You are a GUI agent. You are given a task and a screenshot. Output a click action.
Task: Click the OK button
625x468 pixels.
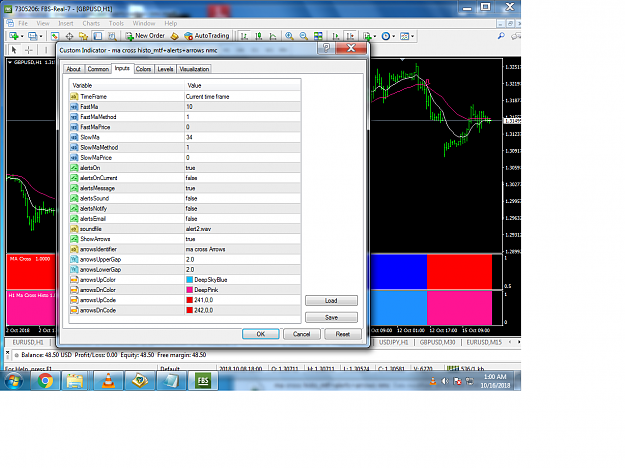(261, 334)
